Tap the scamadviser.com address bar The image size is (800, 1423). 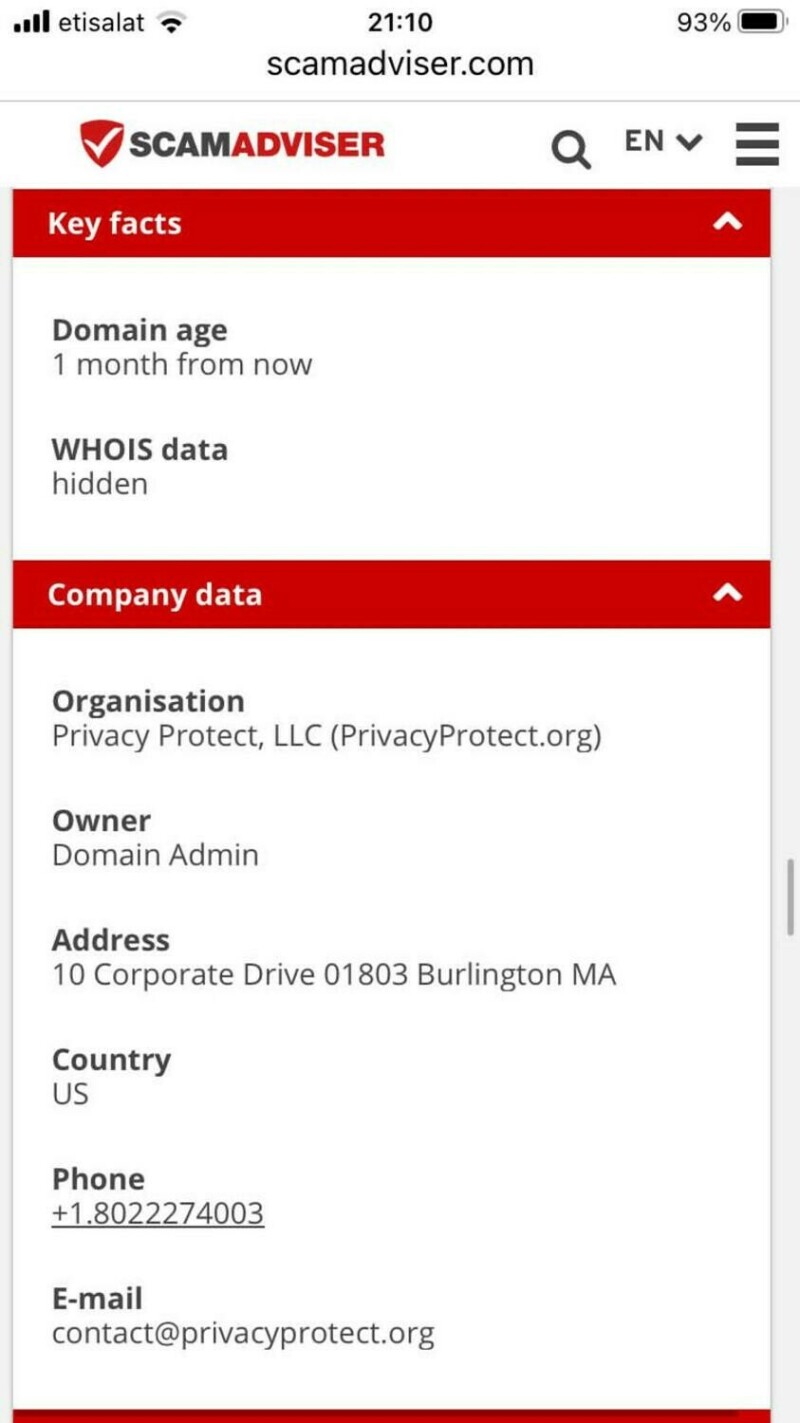400,64
